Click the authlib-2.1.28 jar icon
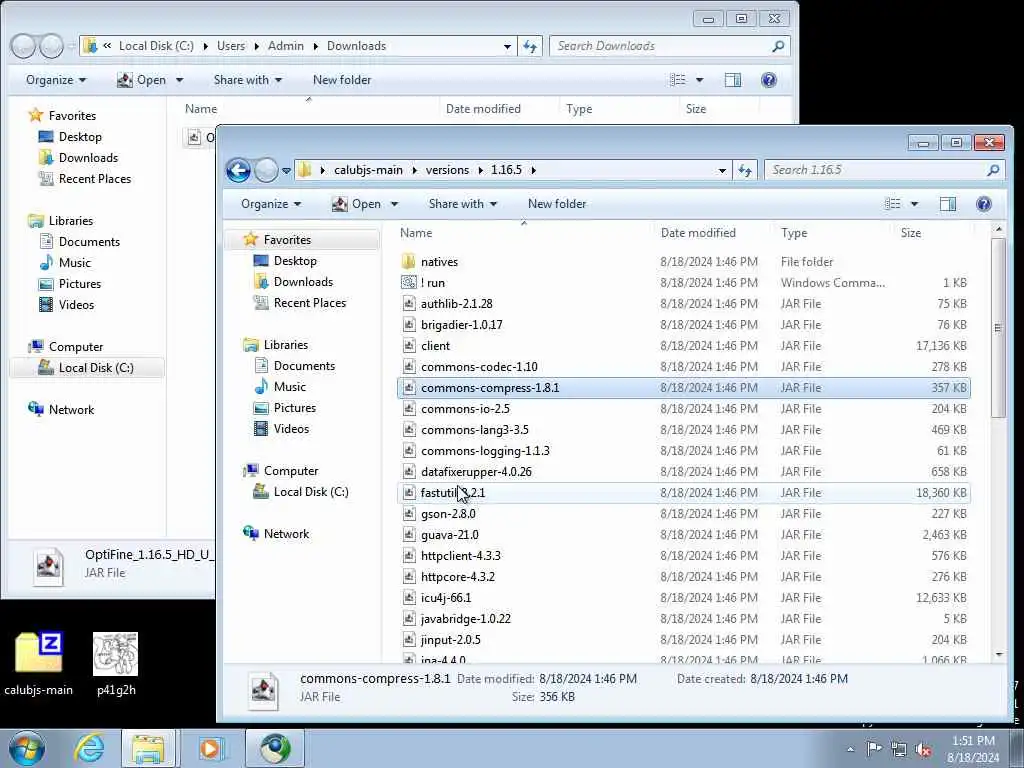Screen dimensions: 1024x768 tap(409, 304)
